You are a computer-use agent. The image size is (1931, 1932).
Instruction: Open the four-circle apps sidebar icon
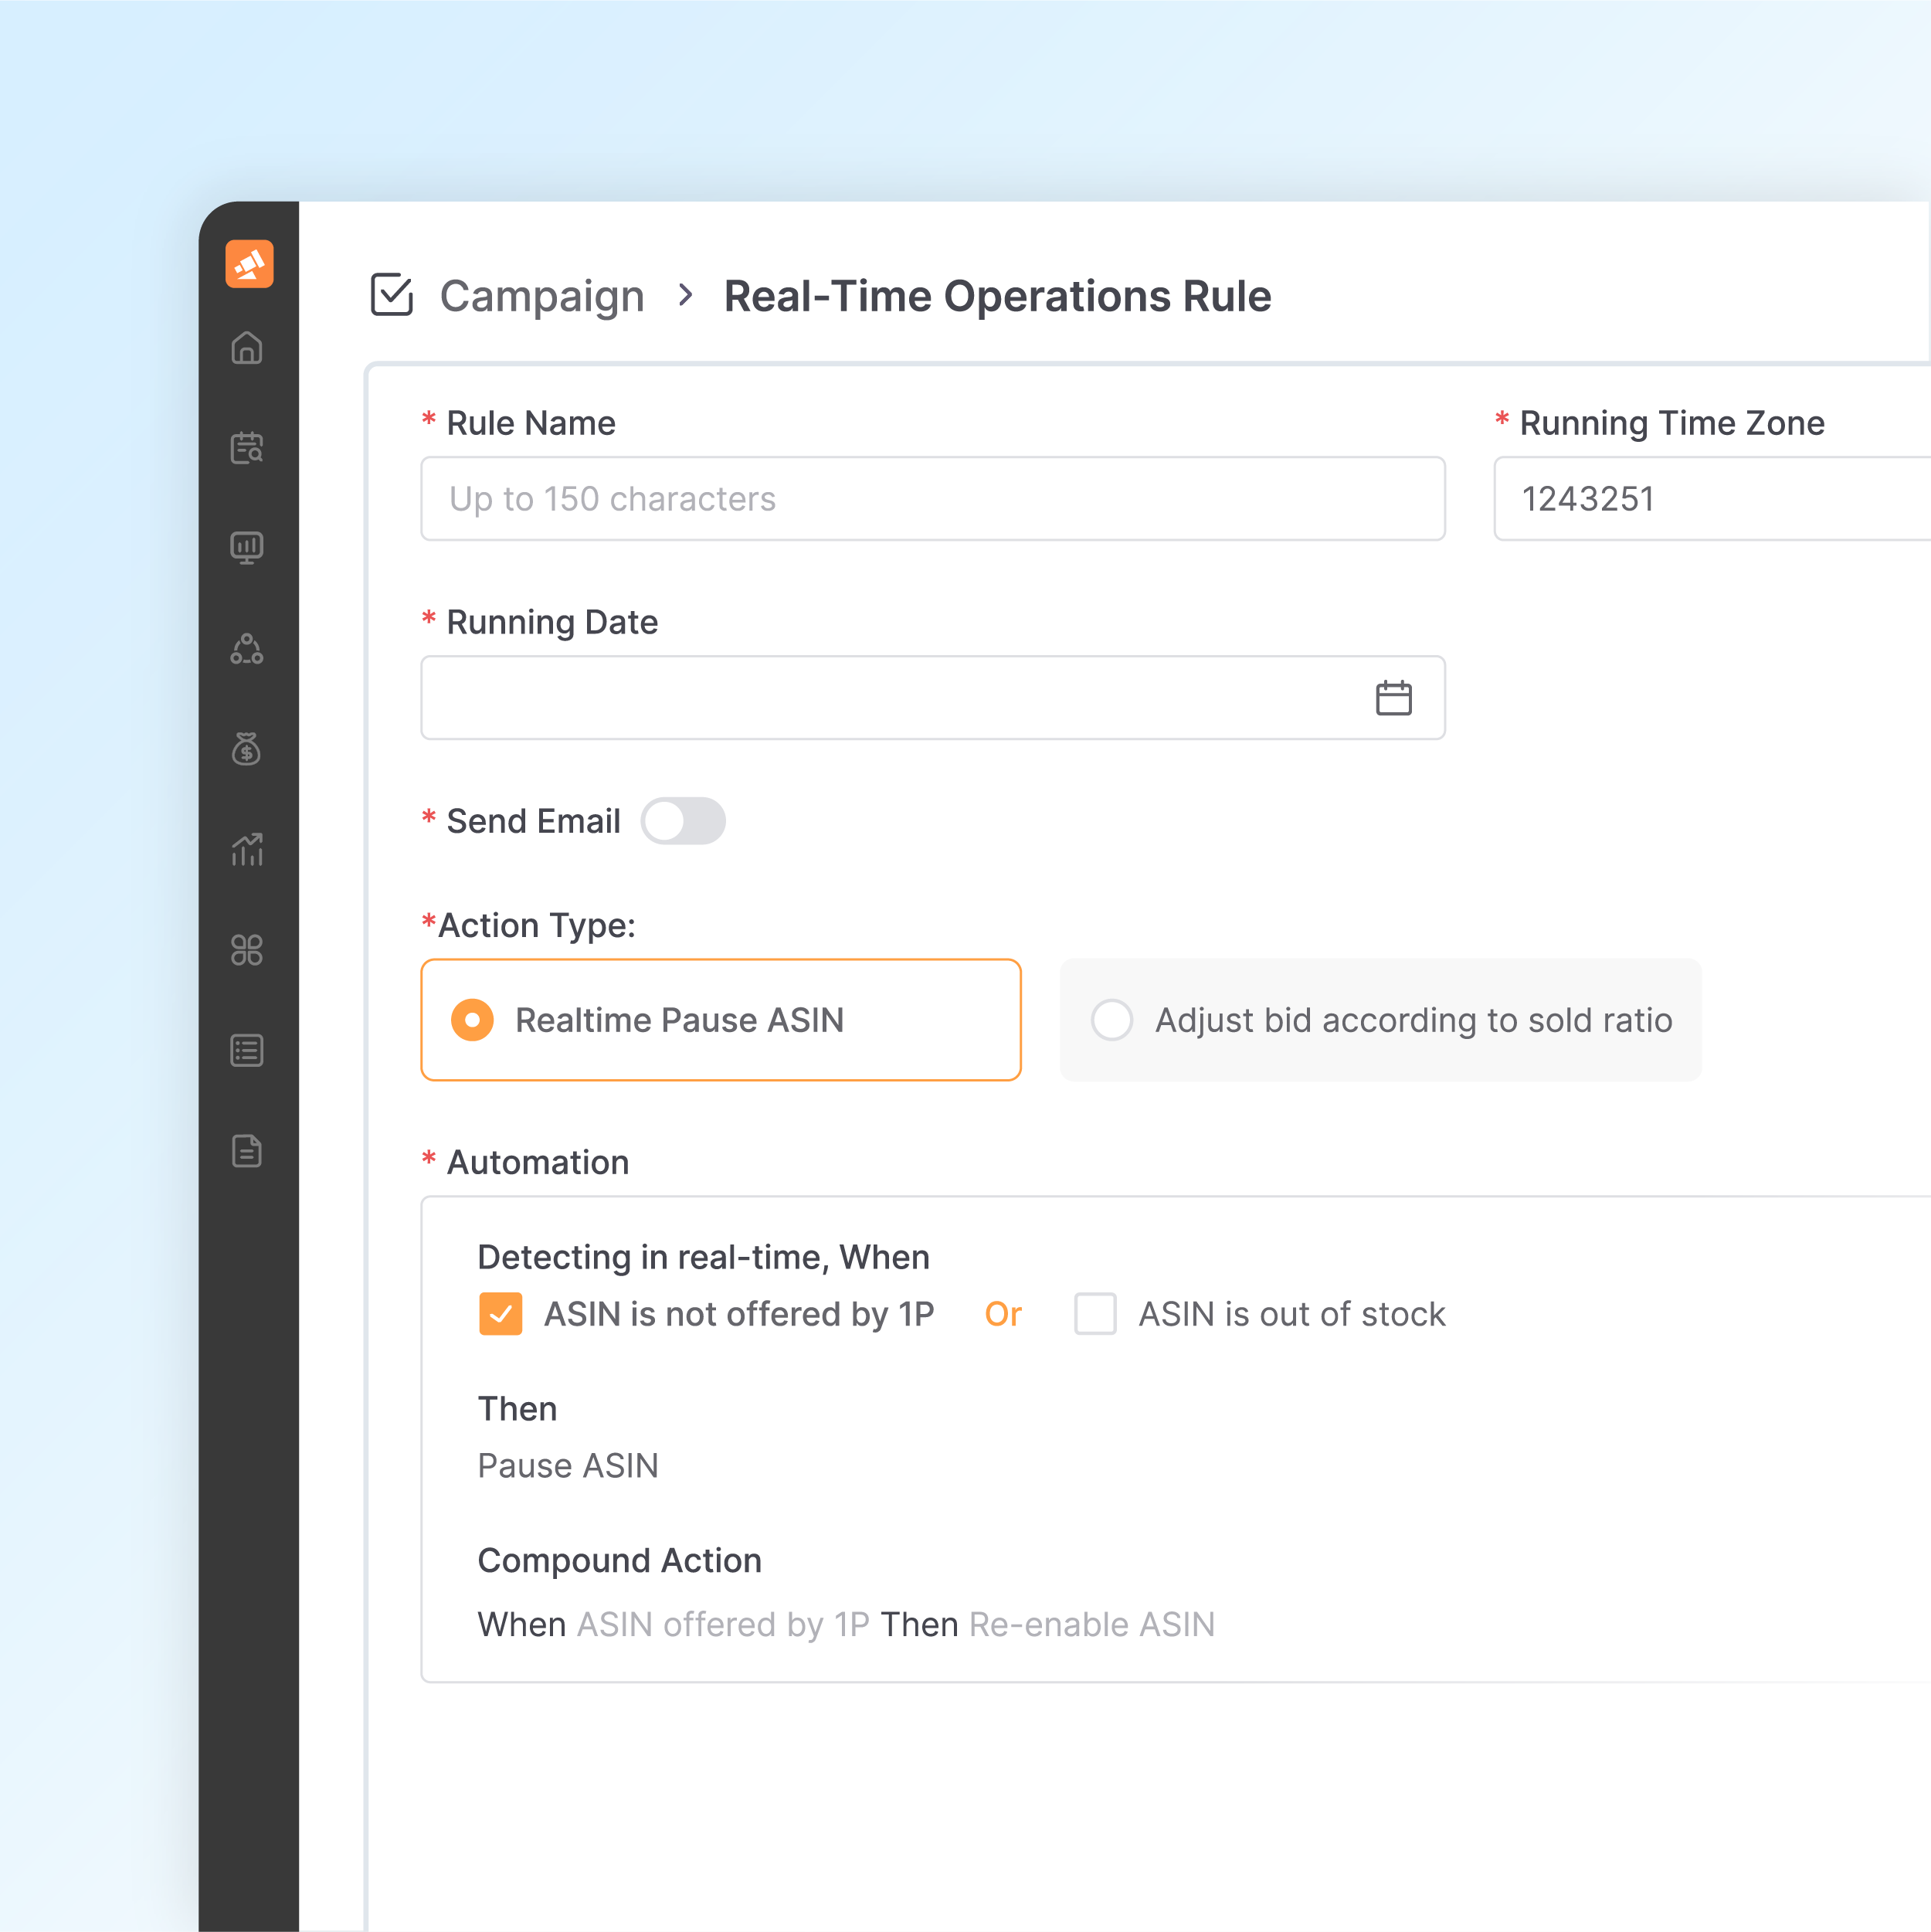(247, 950)
